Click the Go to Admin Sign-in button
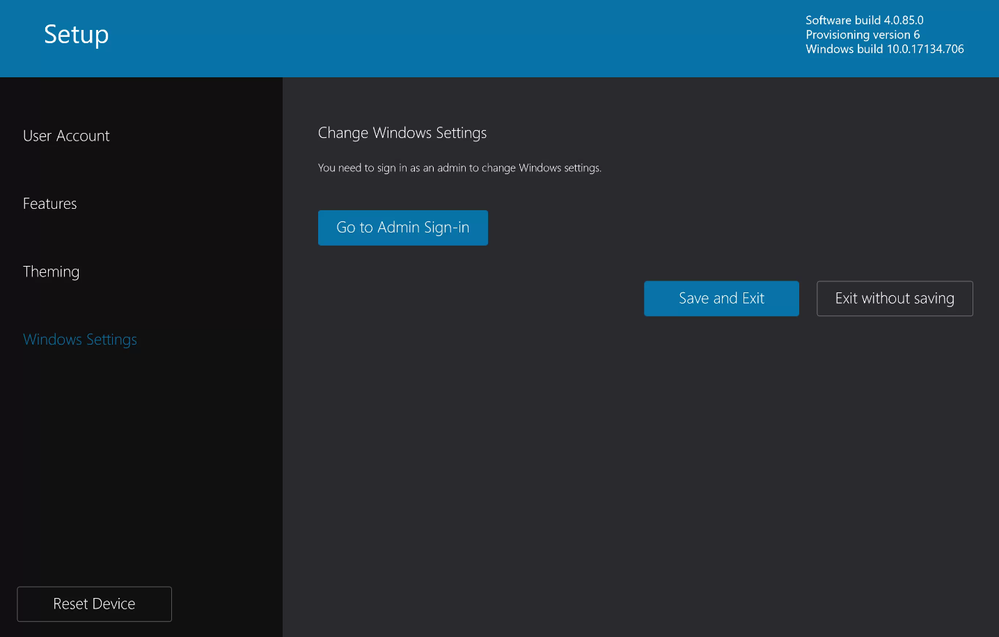Screen dimensions: 999x637 coord(403,227)
